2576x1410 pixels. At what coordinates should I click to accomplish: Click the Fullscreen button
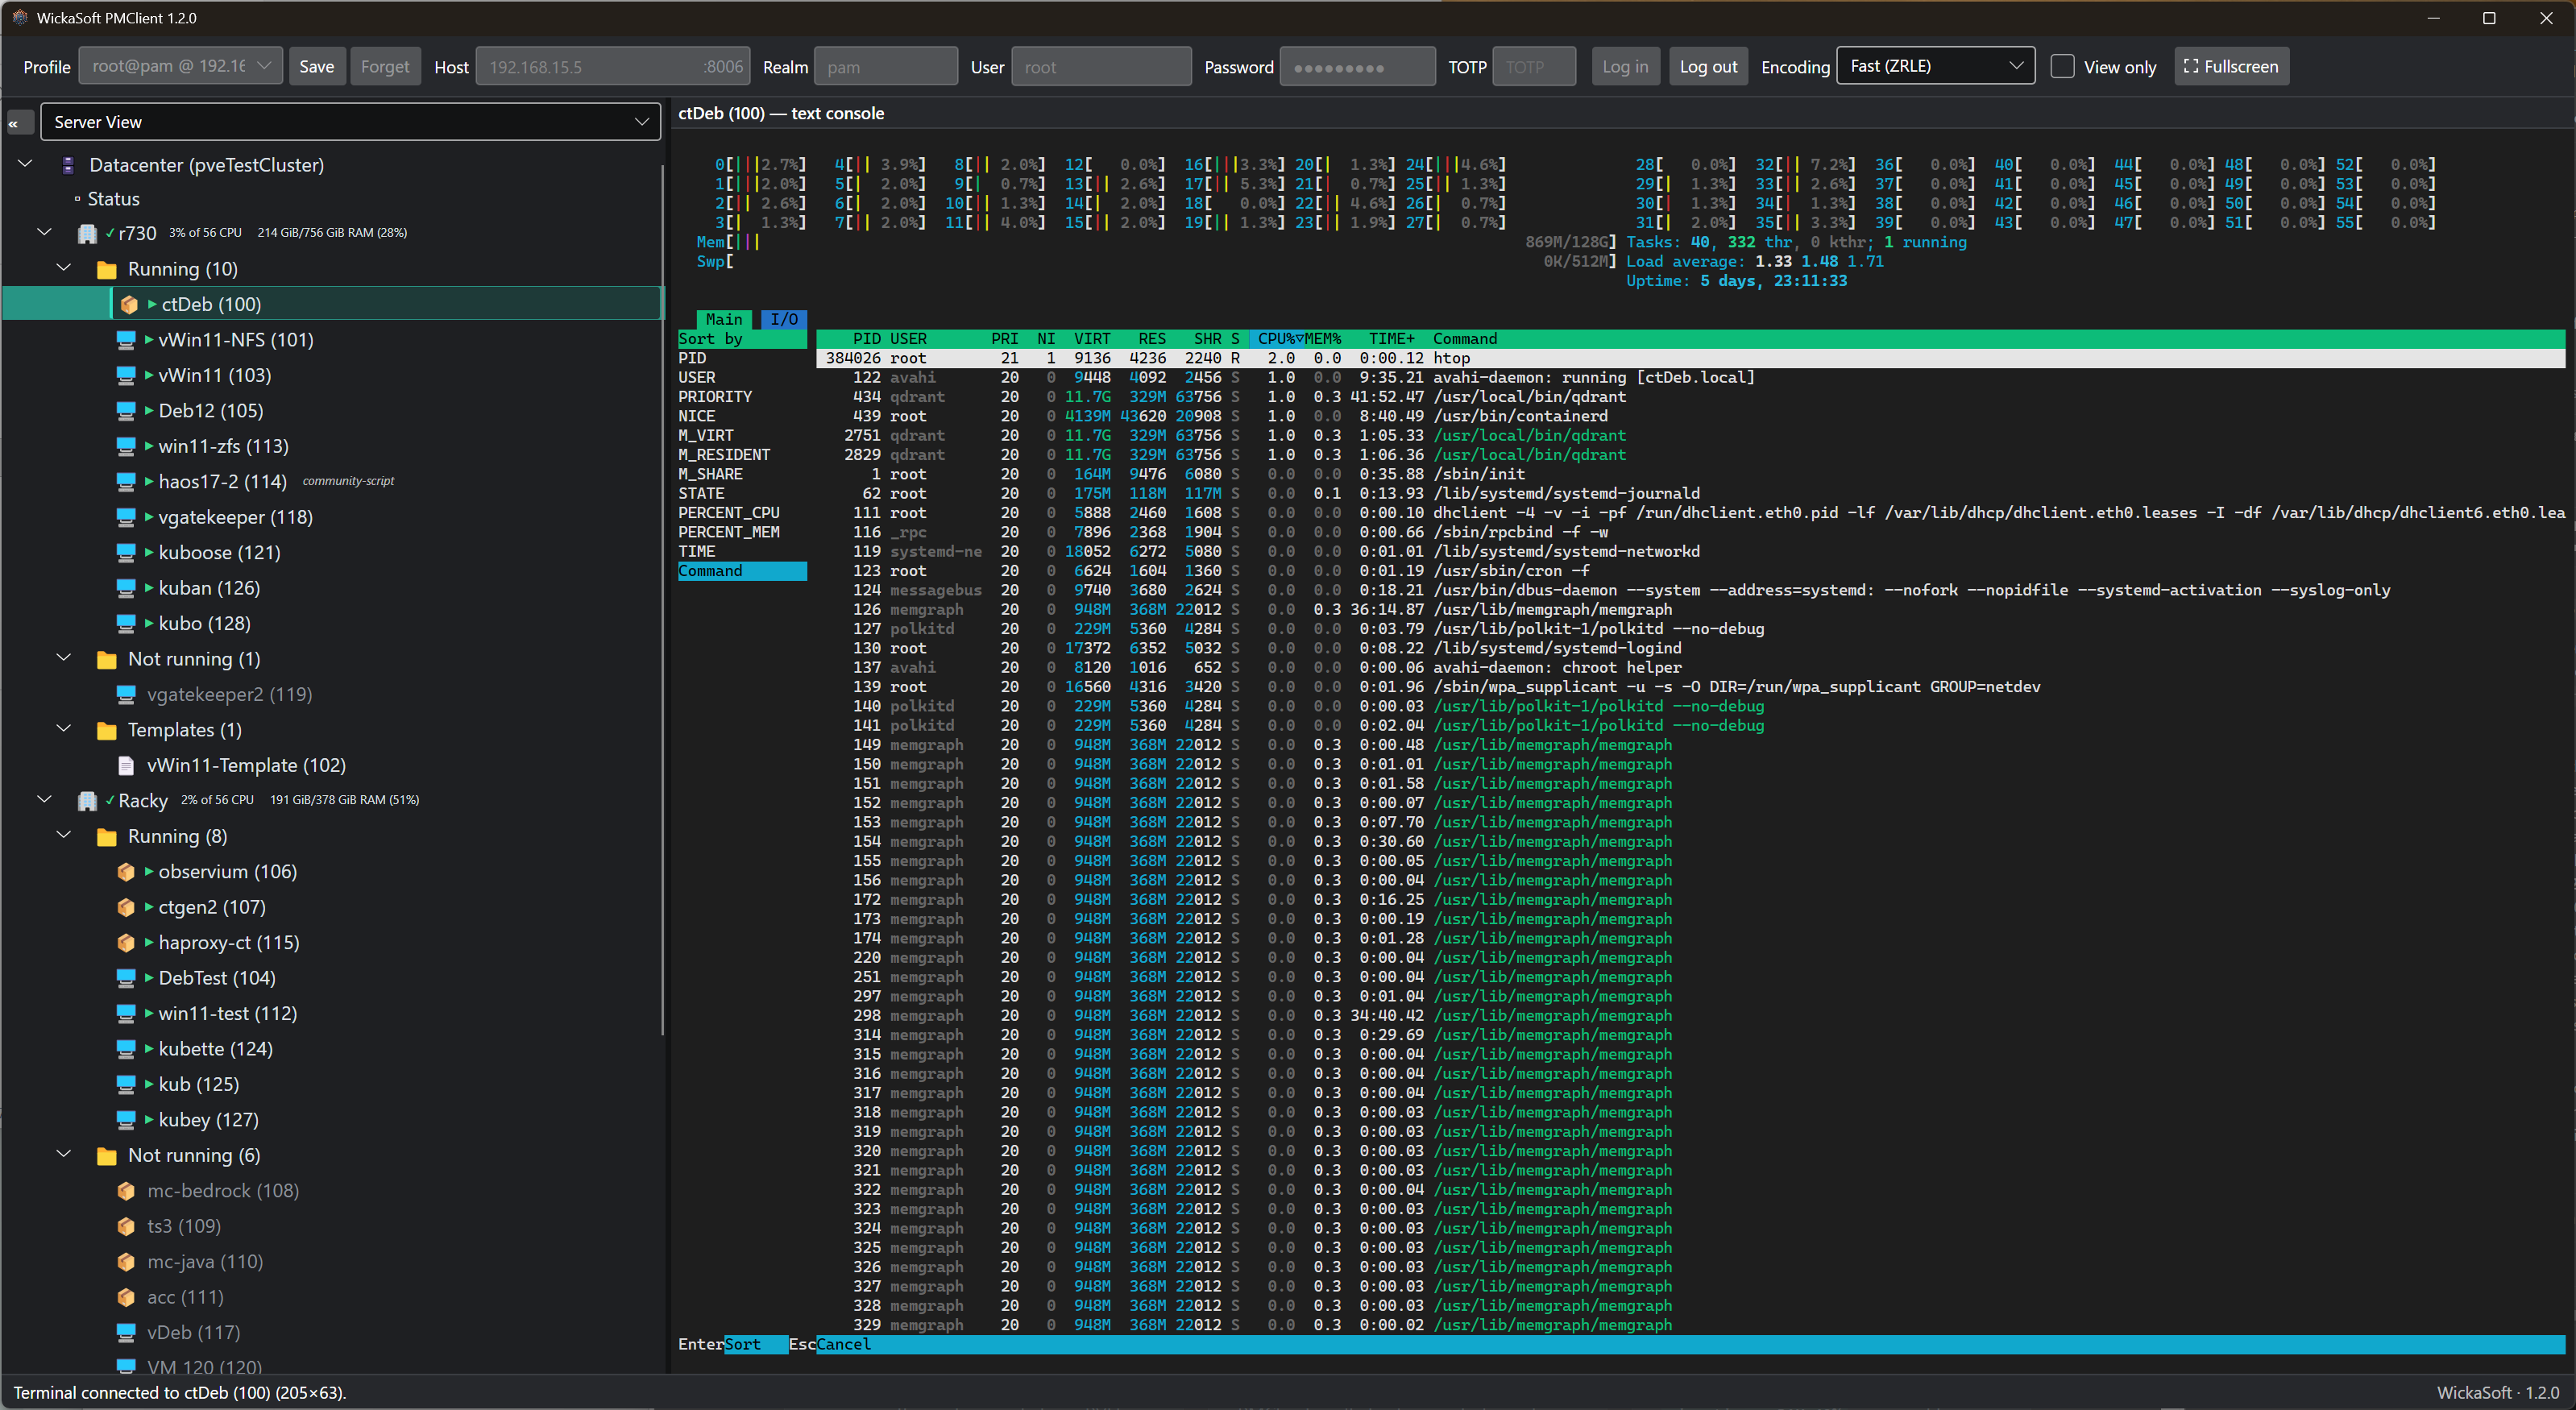pyautogui.click(x=2231, y=66)
